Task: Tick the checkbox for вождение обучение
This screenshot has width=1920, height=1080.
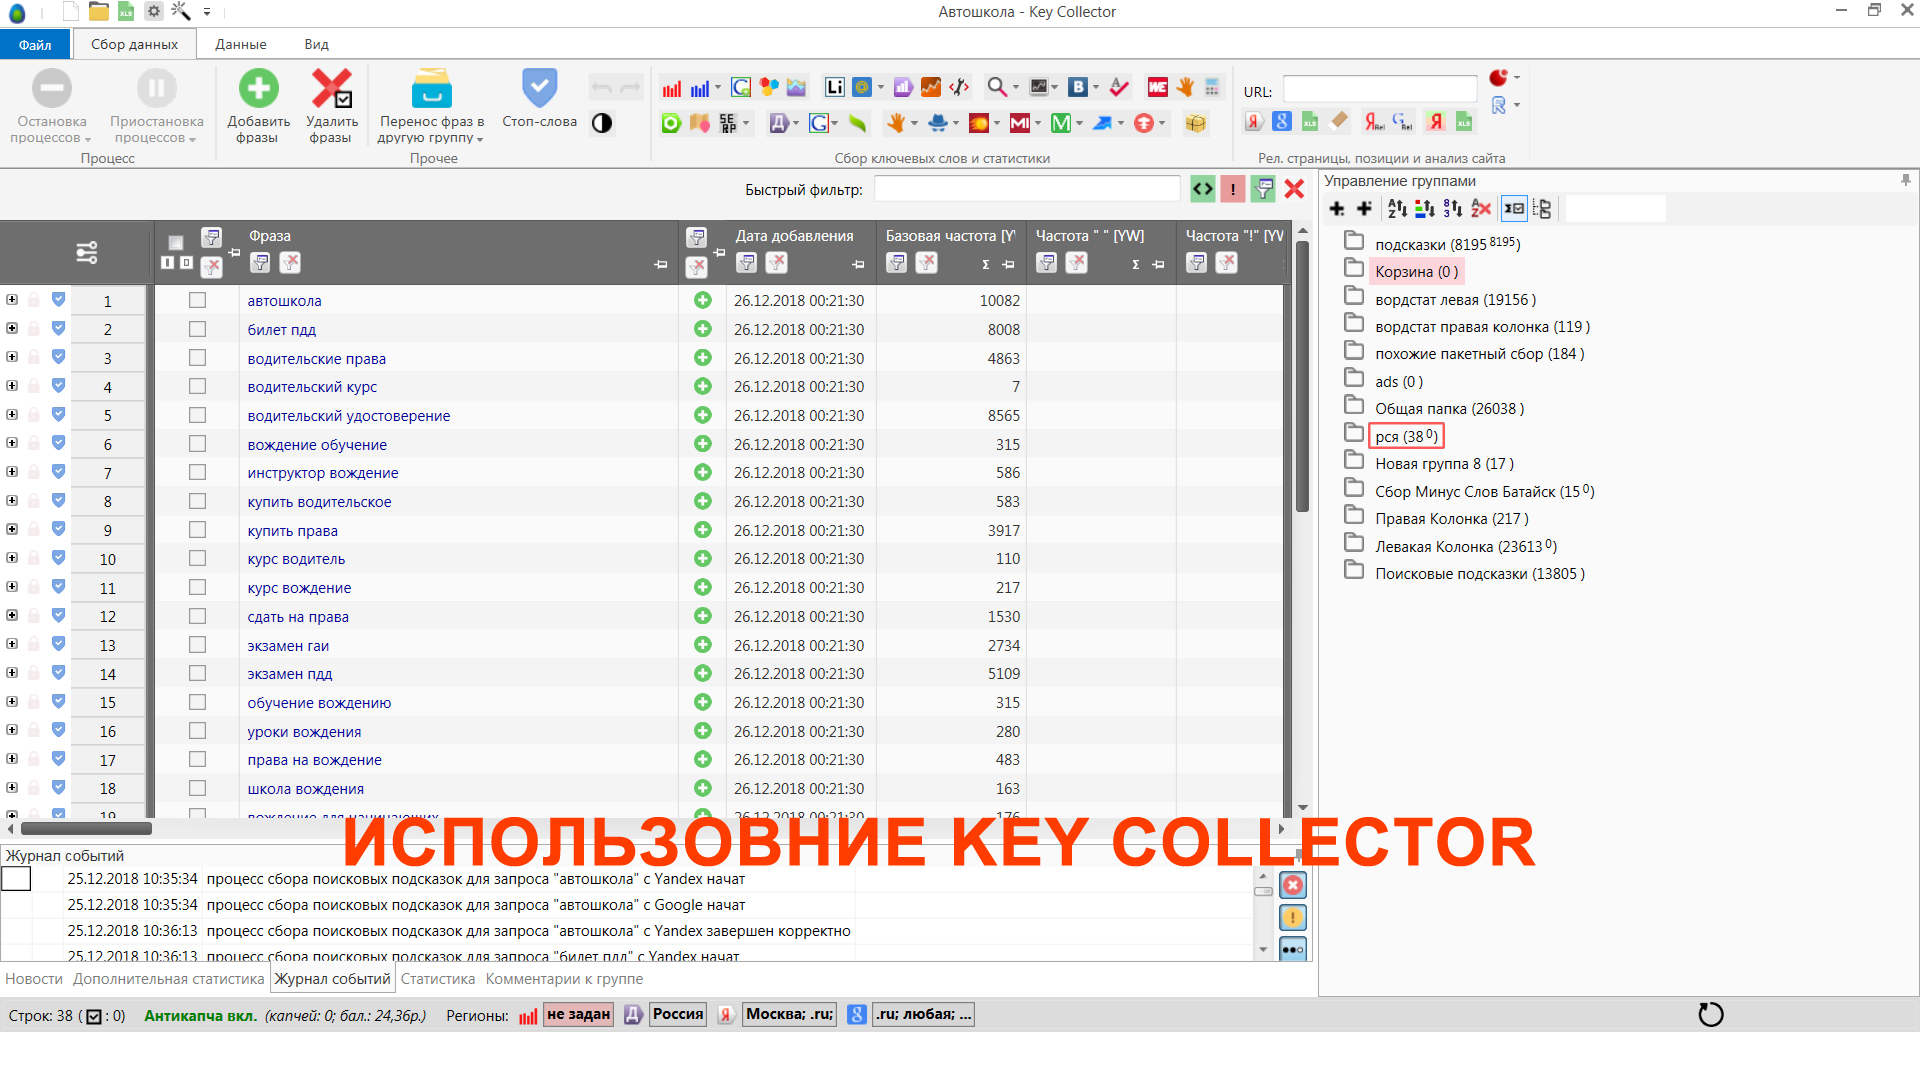Action: pos(197,444)
